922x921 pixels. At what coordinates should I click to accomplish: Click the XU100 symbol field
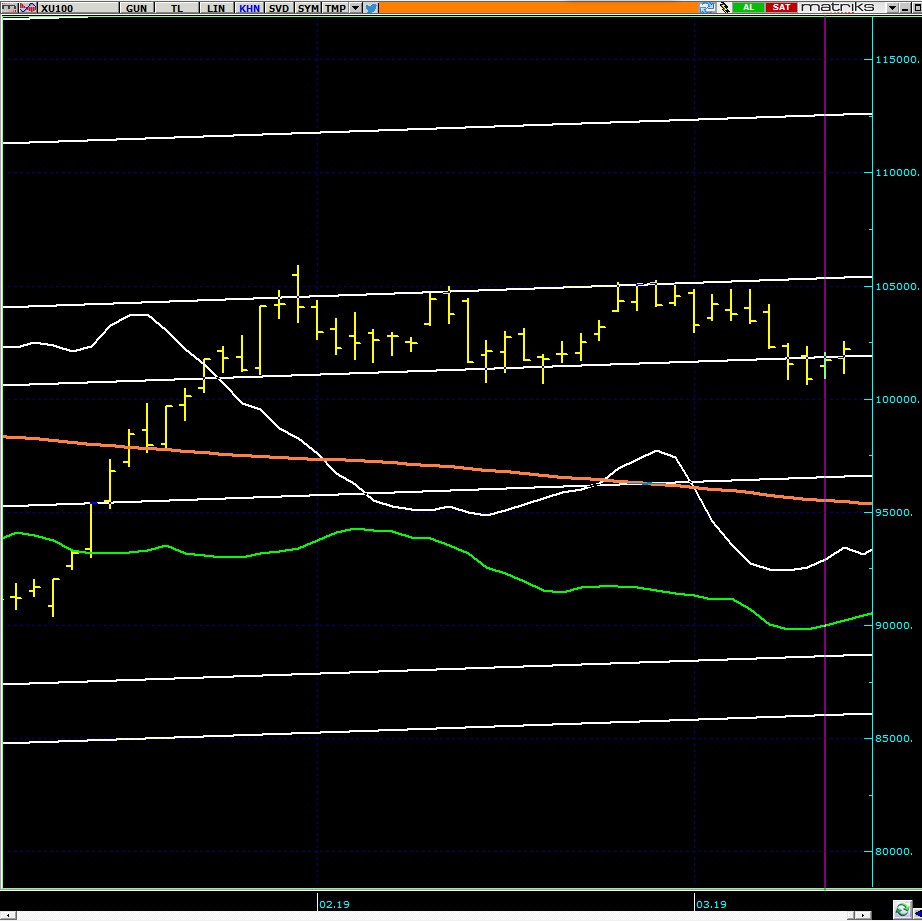tap(78, 8)
